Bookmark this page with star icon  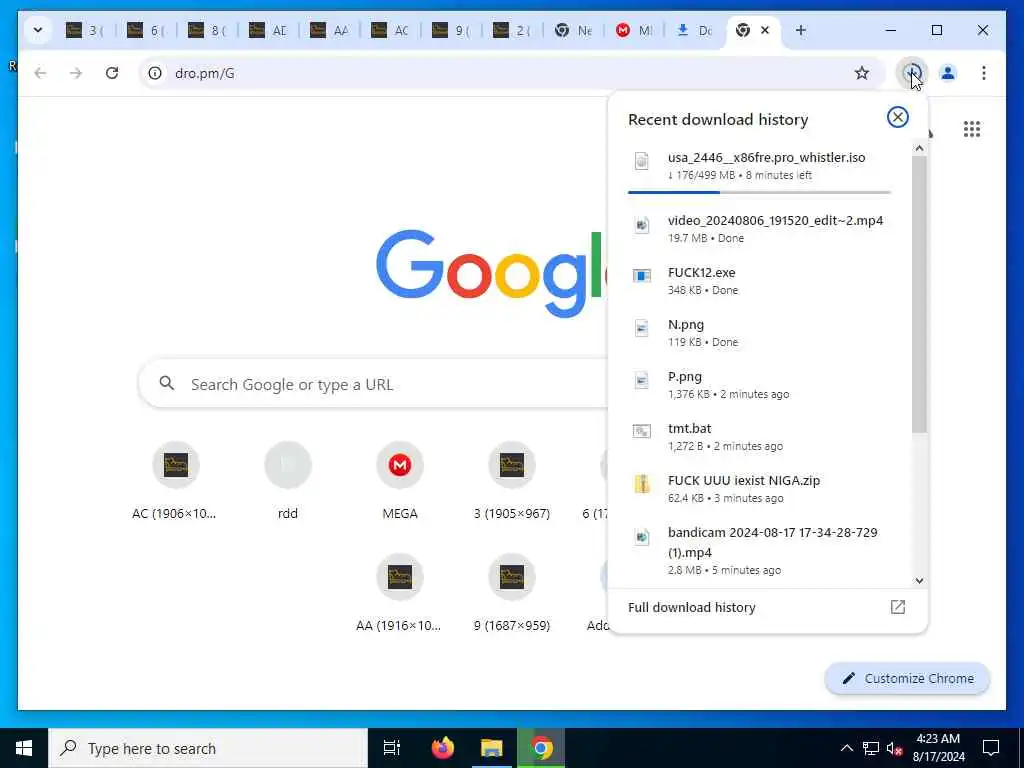pos(862,73)
